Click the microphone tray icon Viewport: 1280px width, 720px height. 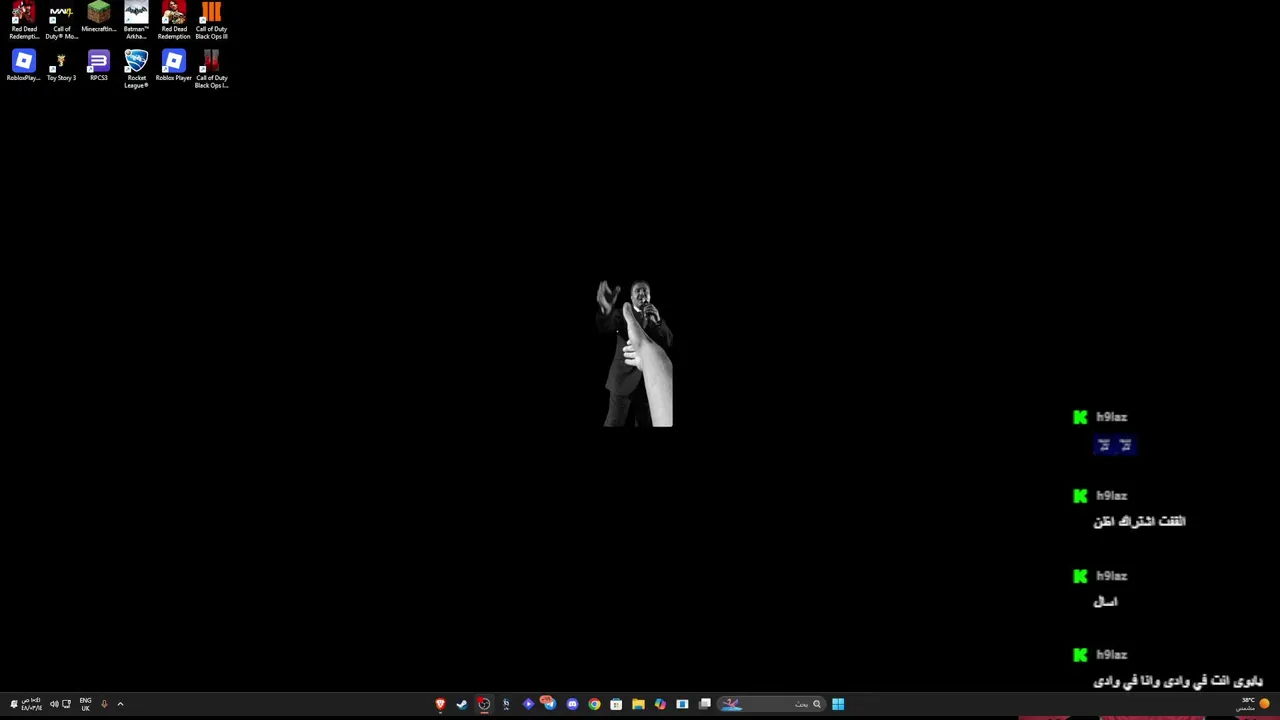pyautogui.click(x=104, y=704)
